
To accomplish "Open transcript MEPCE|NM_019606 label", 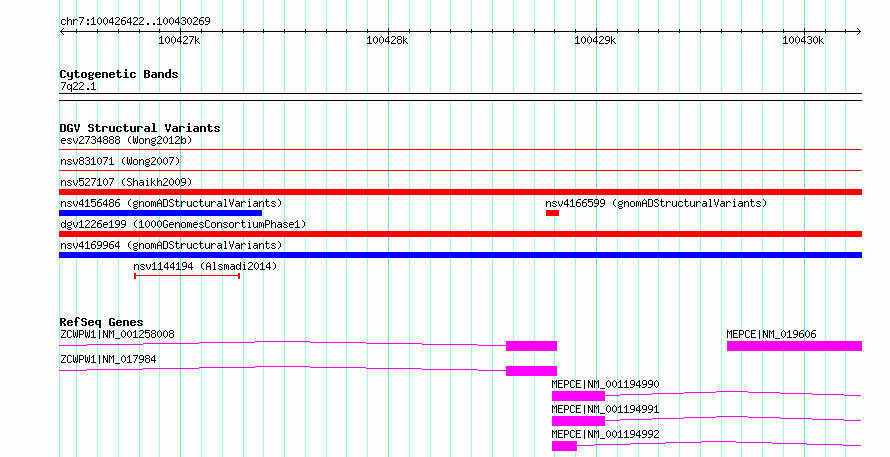I will click(771, 334).
